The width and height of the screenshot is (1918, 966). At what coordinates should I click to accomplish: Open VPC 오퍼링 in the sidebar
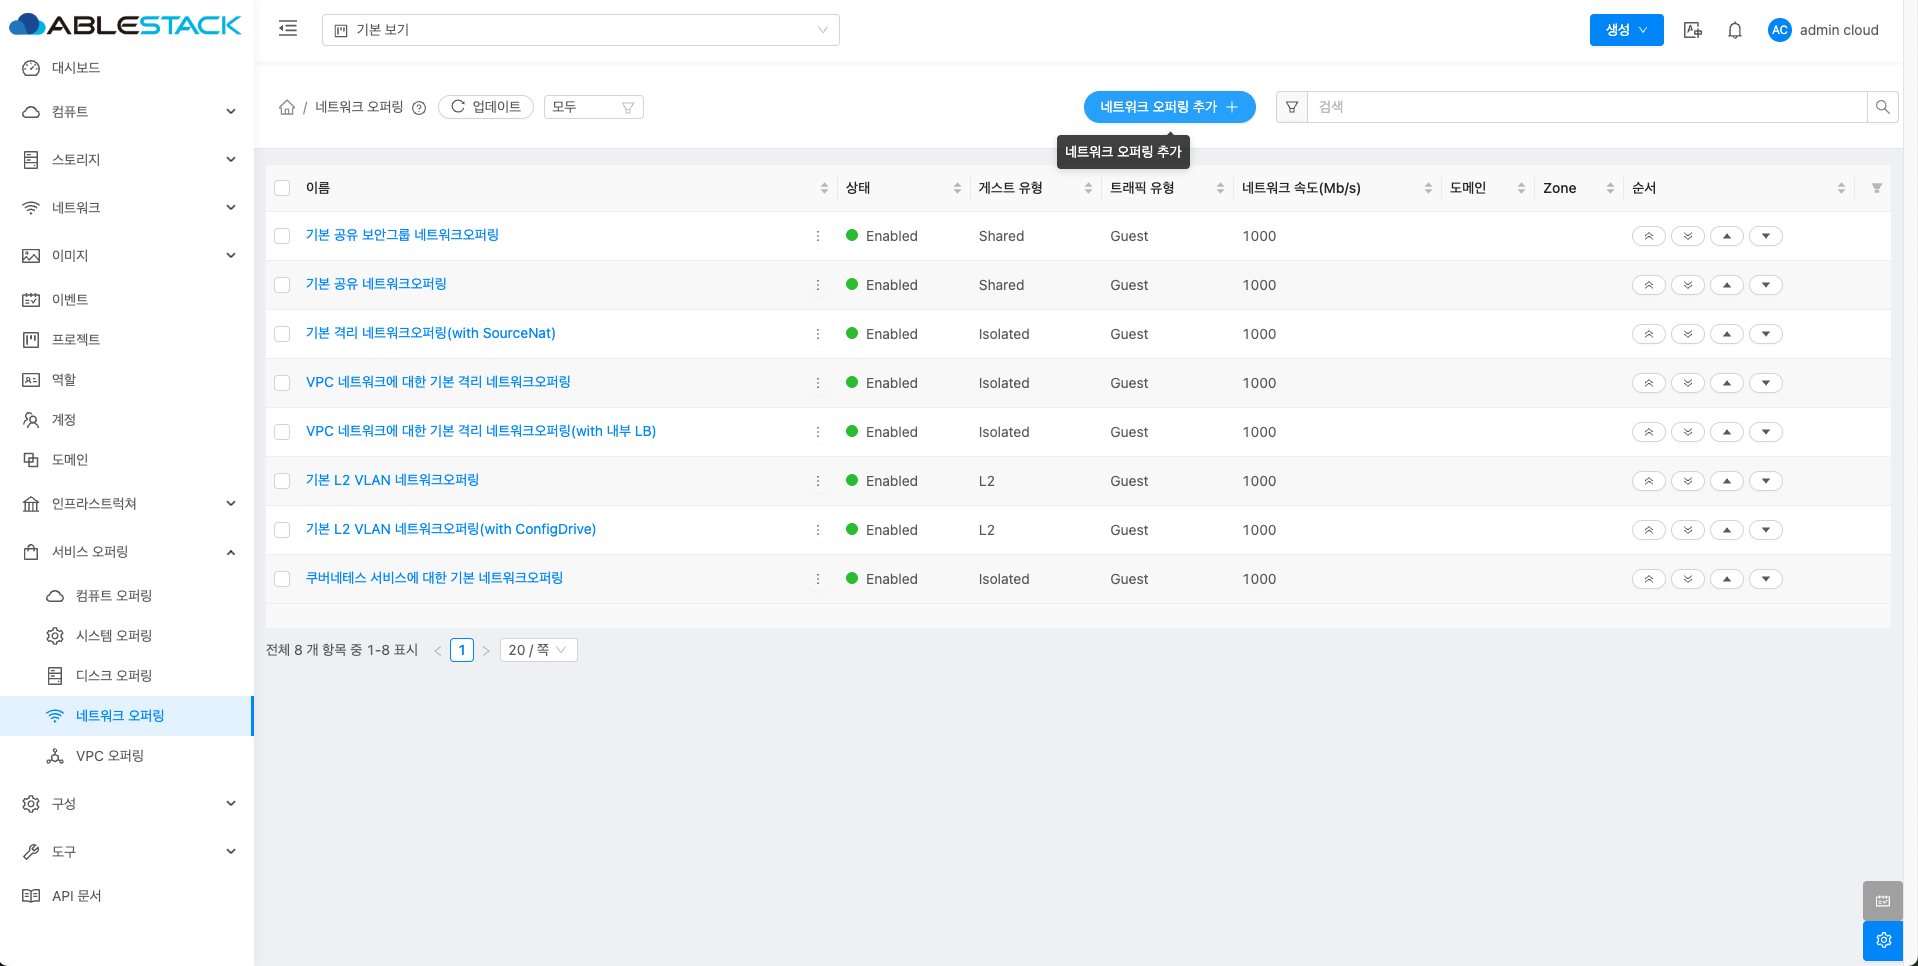pos(110,756)
